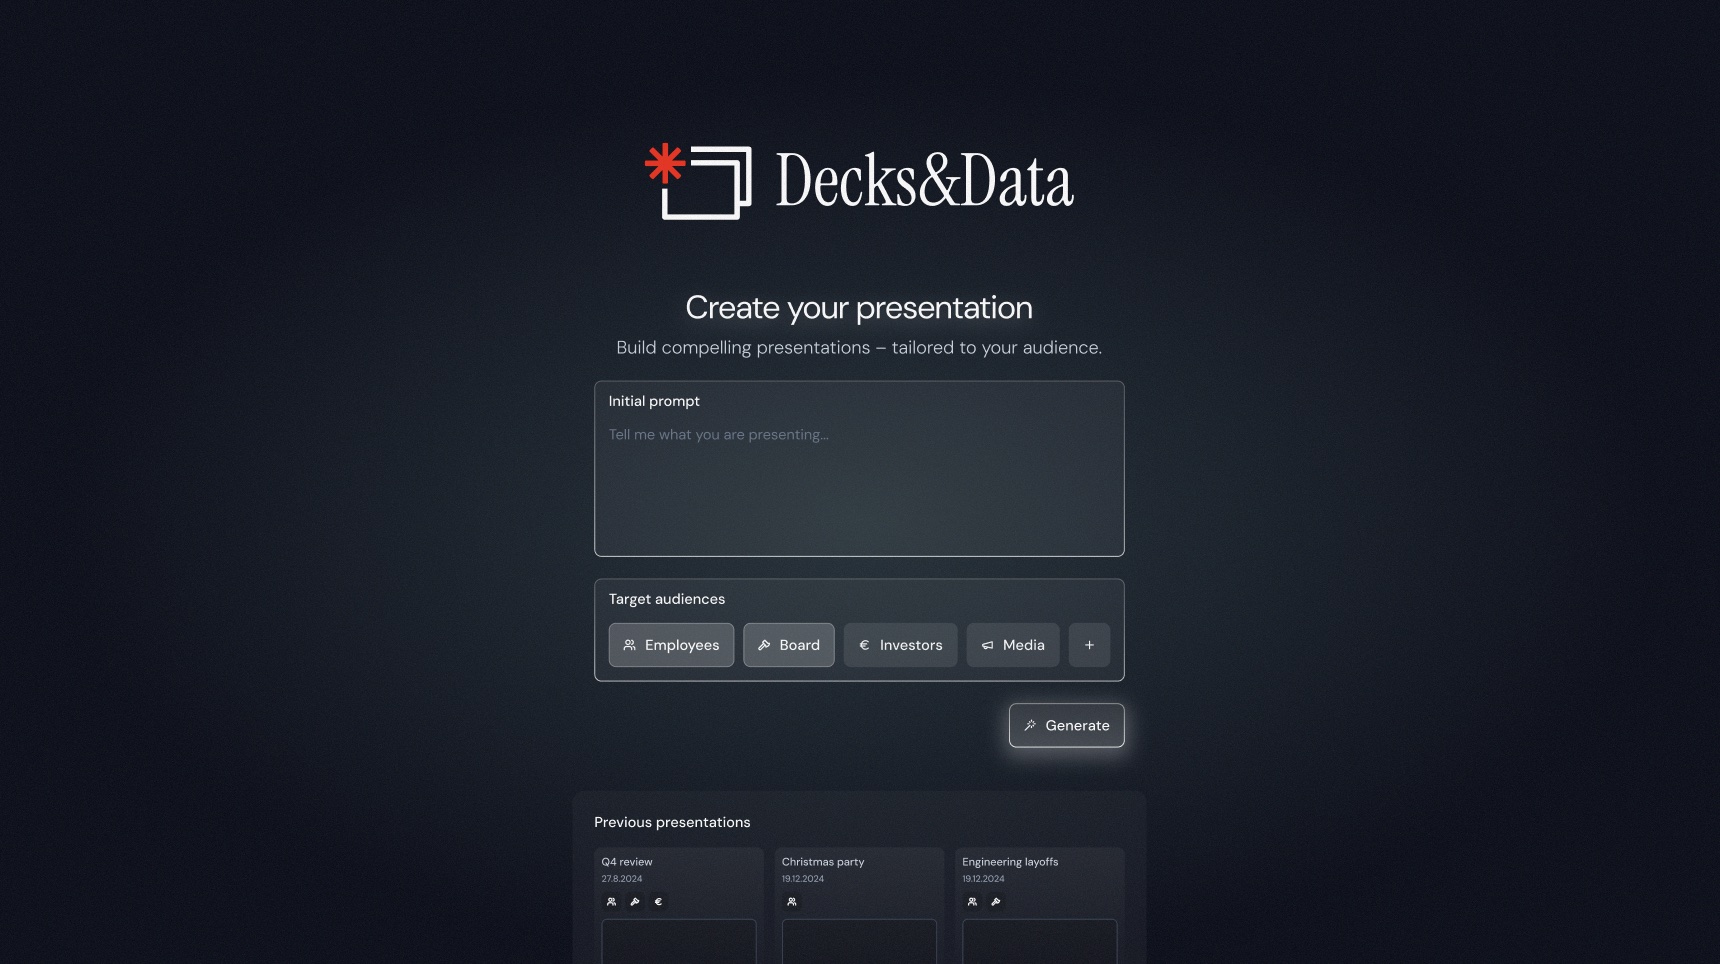Click the Generate button

pyautogui.click(x=1066, y=725)
